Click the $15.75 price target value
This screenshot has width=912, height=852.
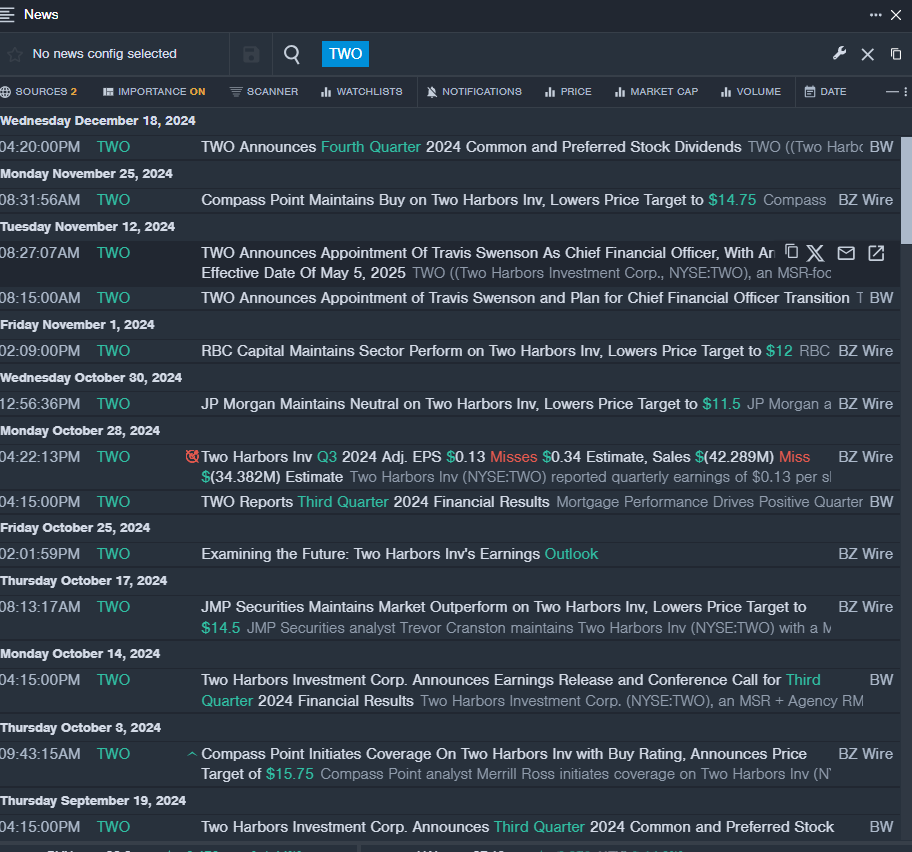coord(290,774)
